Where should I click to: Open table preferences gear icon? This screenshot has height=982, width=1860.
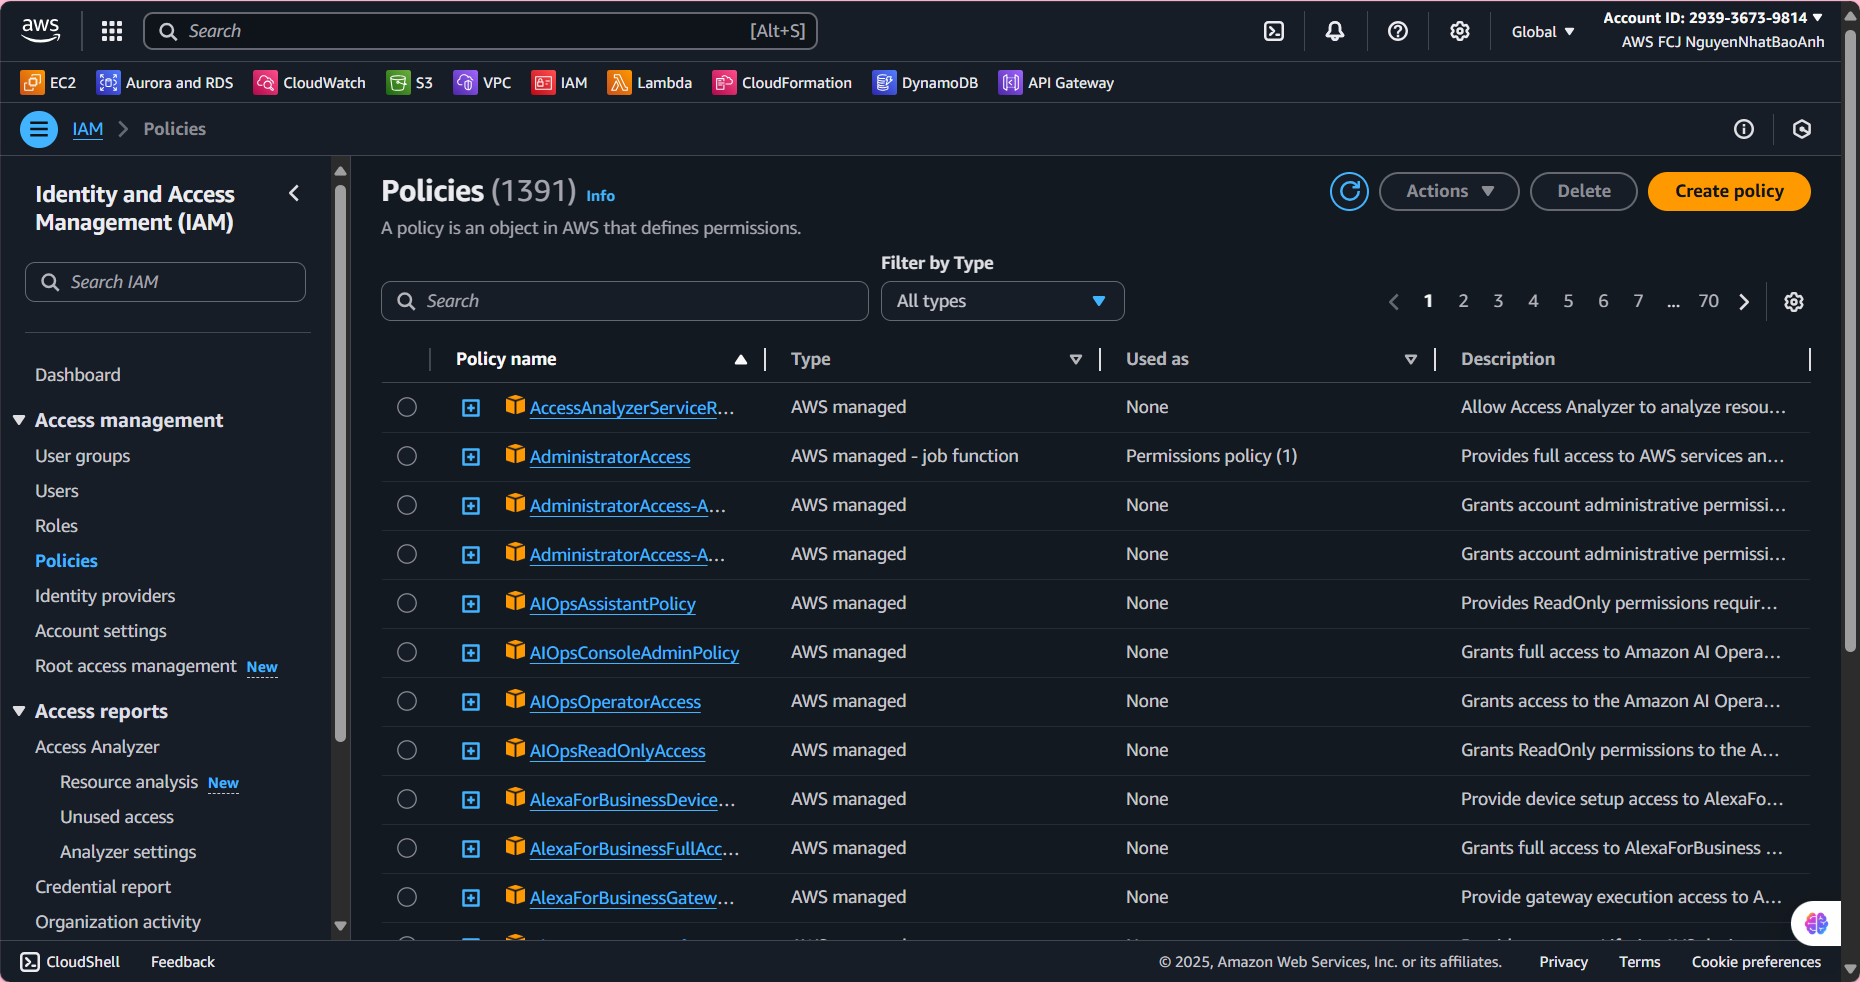point(1794,302)
